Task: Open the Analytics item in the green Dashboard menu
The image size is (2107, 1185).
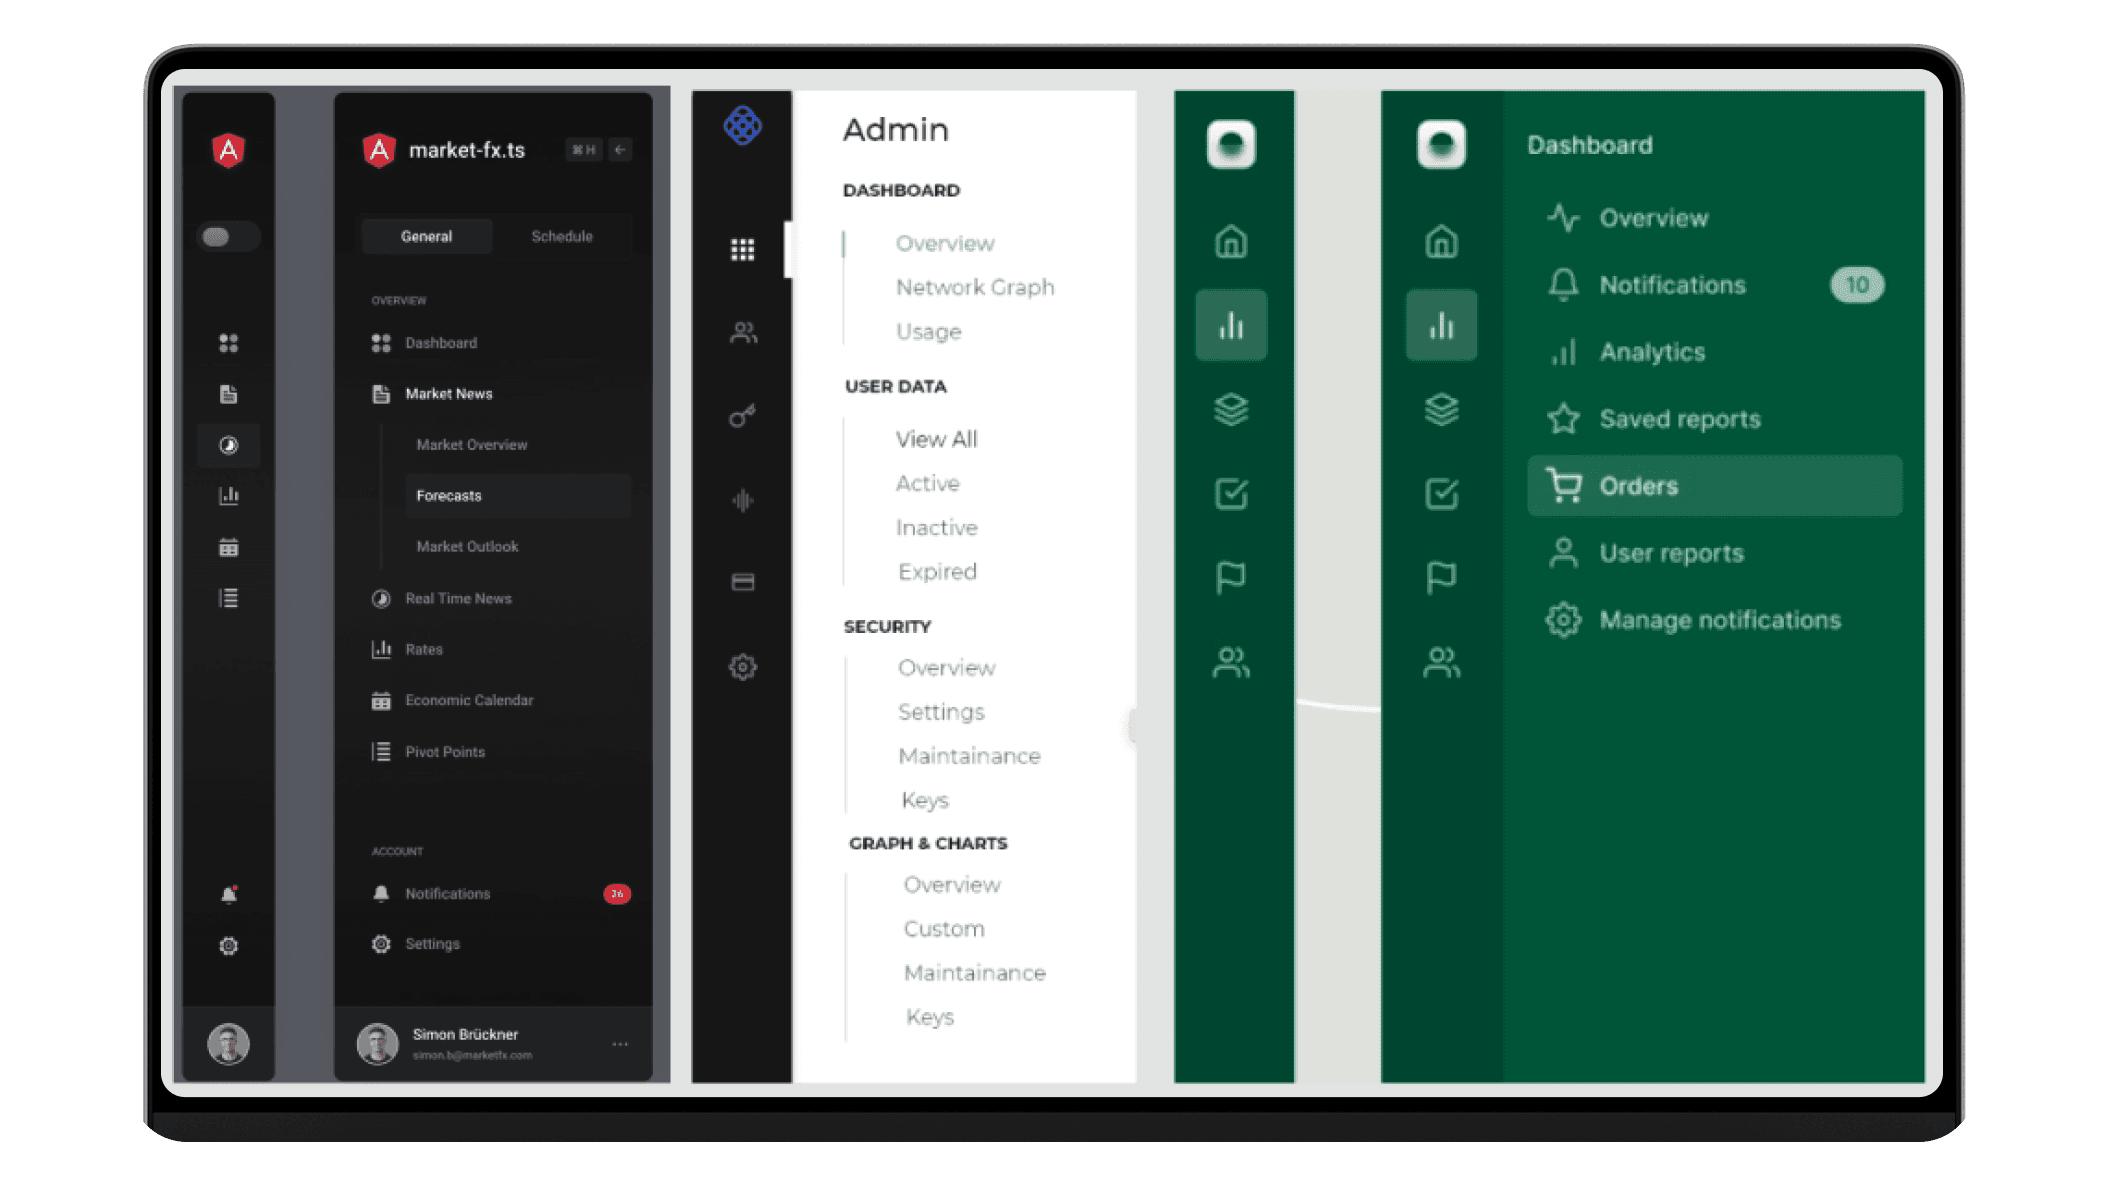Action: 1652,352
